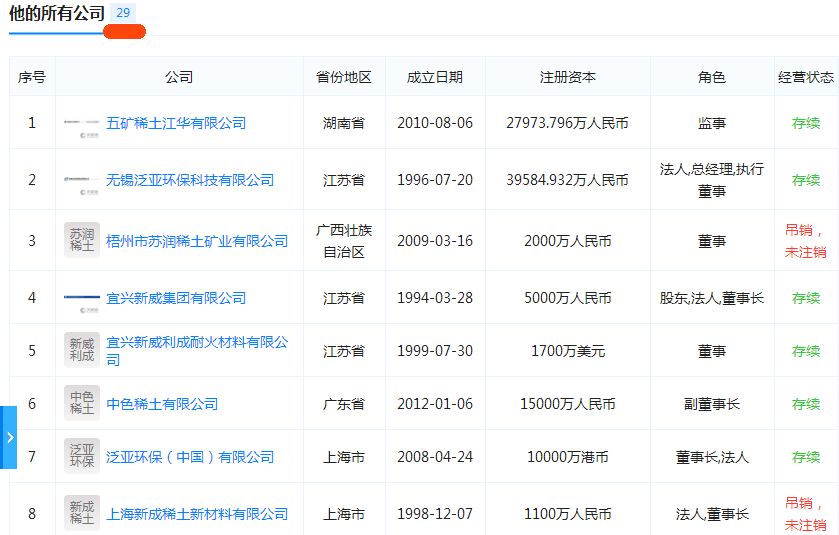The image size is (839, 535).
Task: Click 吊销，未注销 status for 上海新成稀土新材料
Action: [x=806, y=514]
